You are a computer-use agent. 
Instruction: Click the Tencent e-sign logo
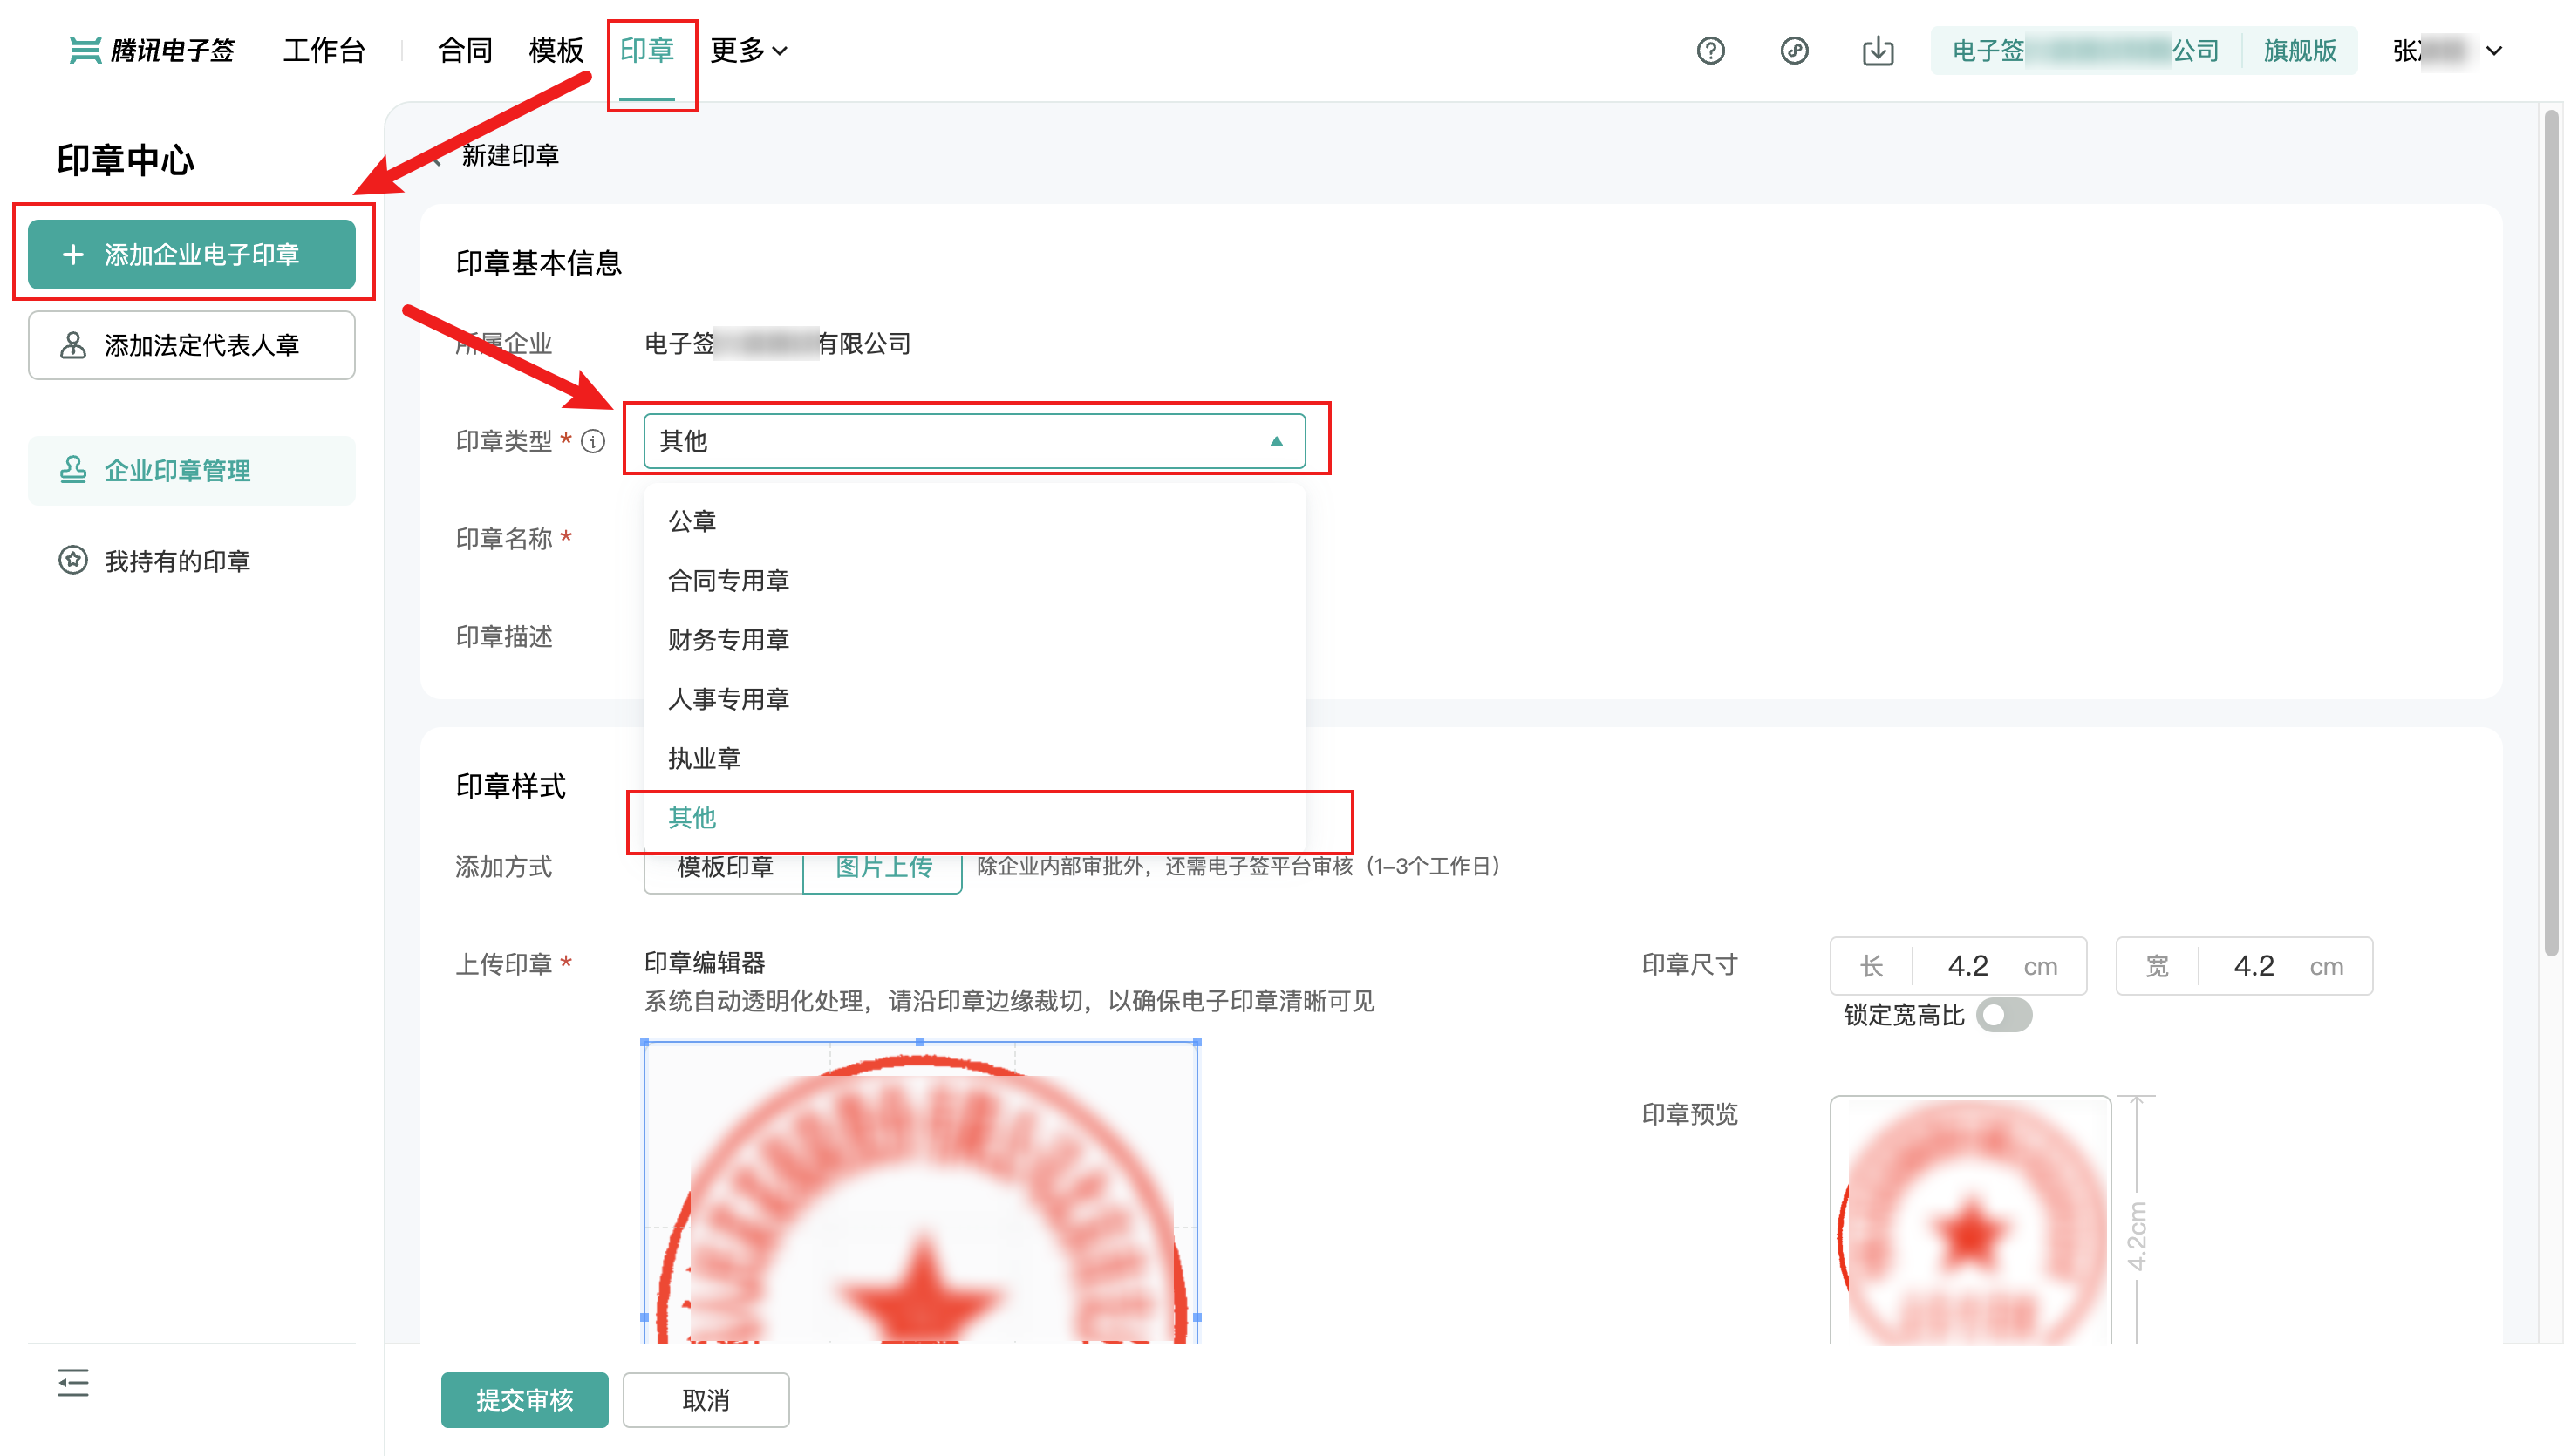152,50
